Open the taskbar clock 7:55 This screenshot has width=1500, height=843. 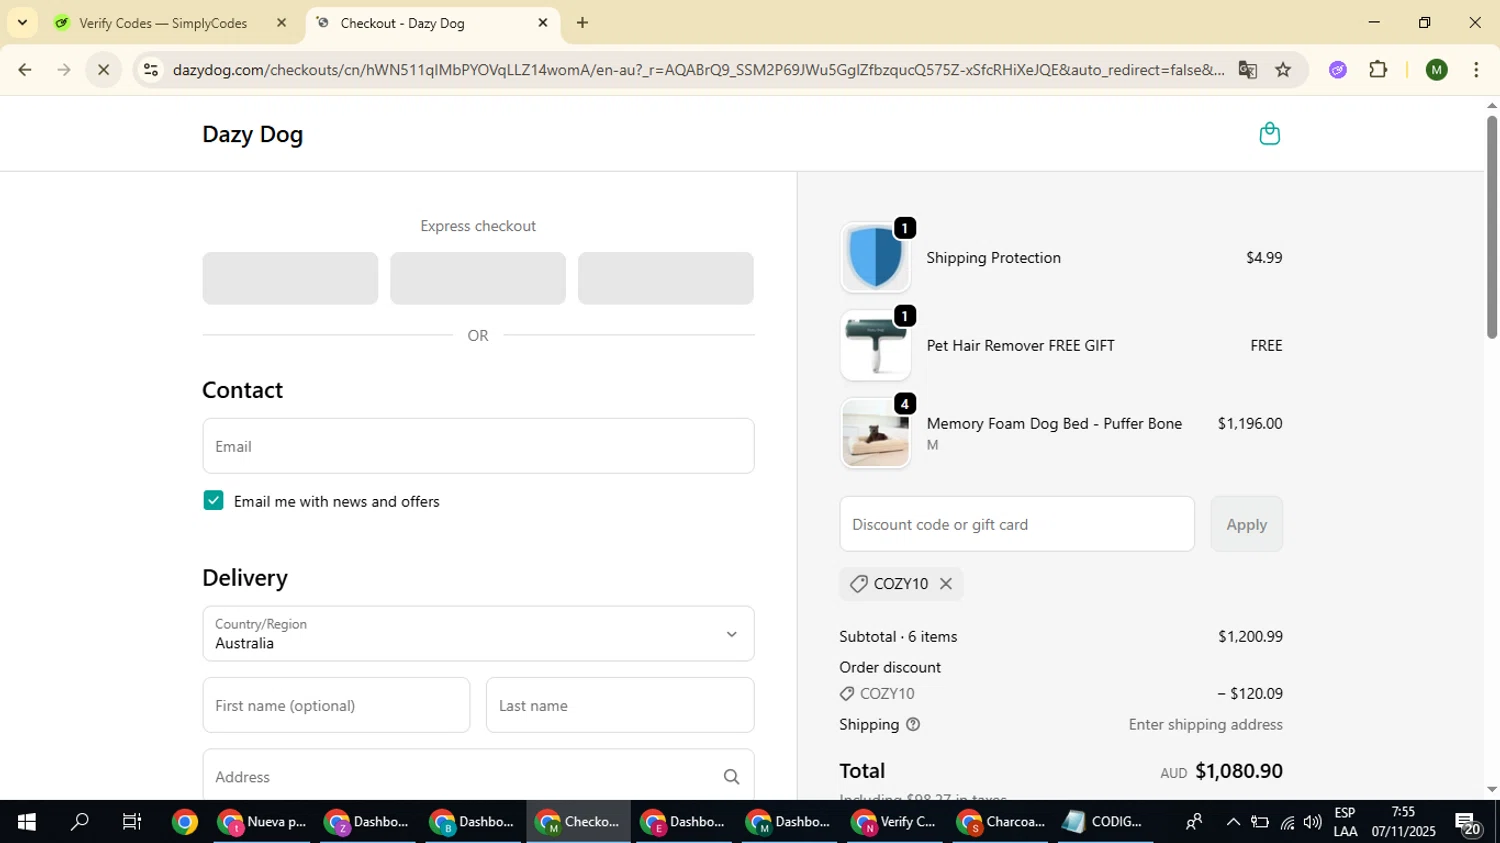1403,822
